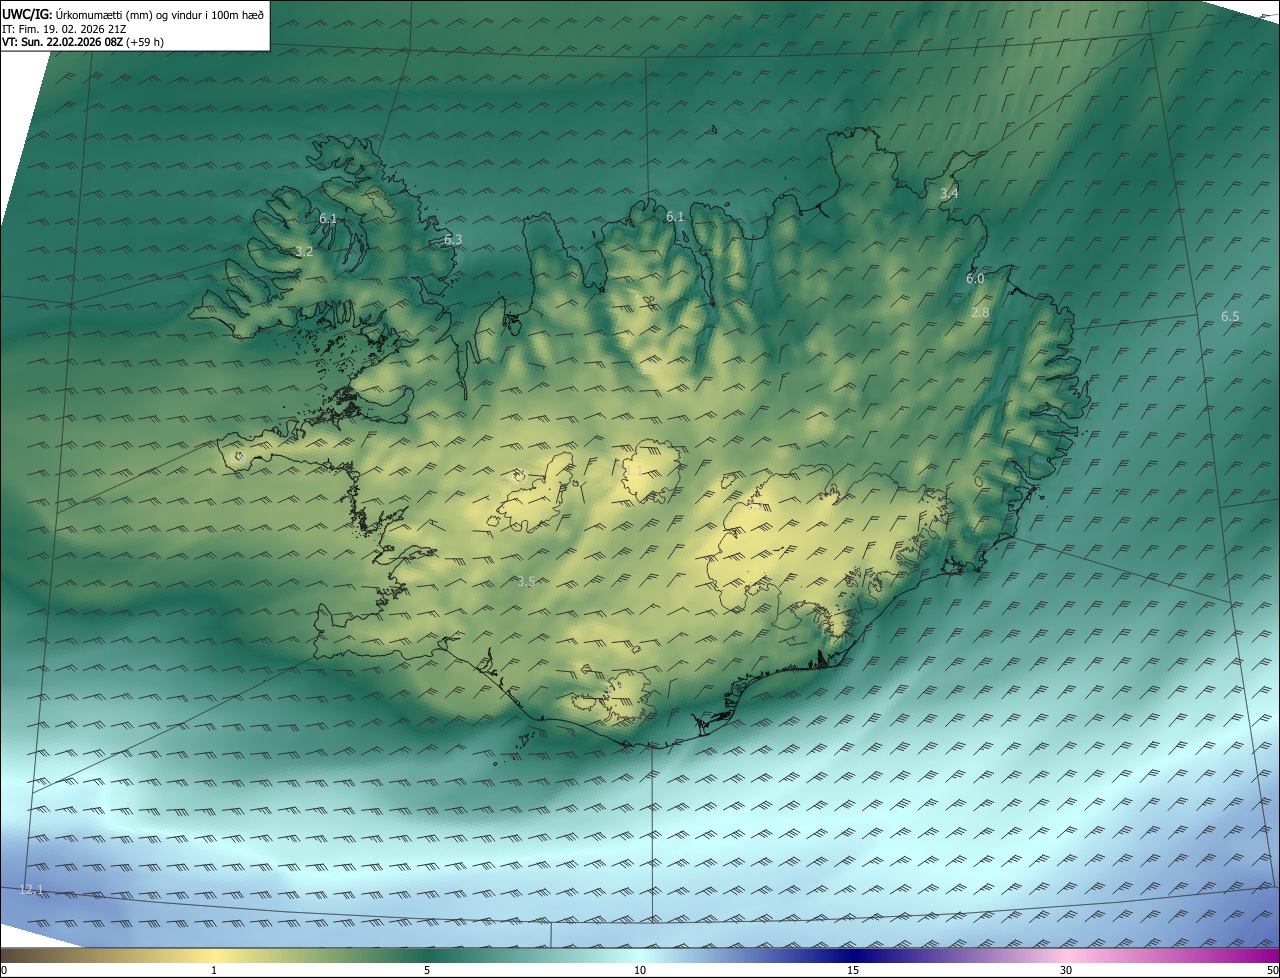Click the 3.5 value label on the map

pos(526,581)
